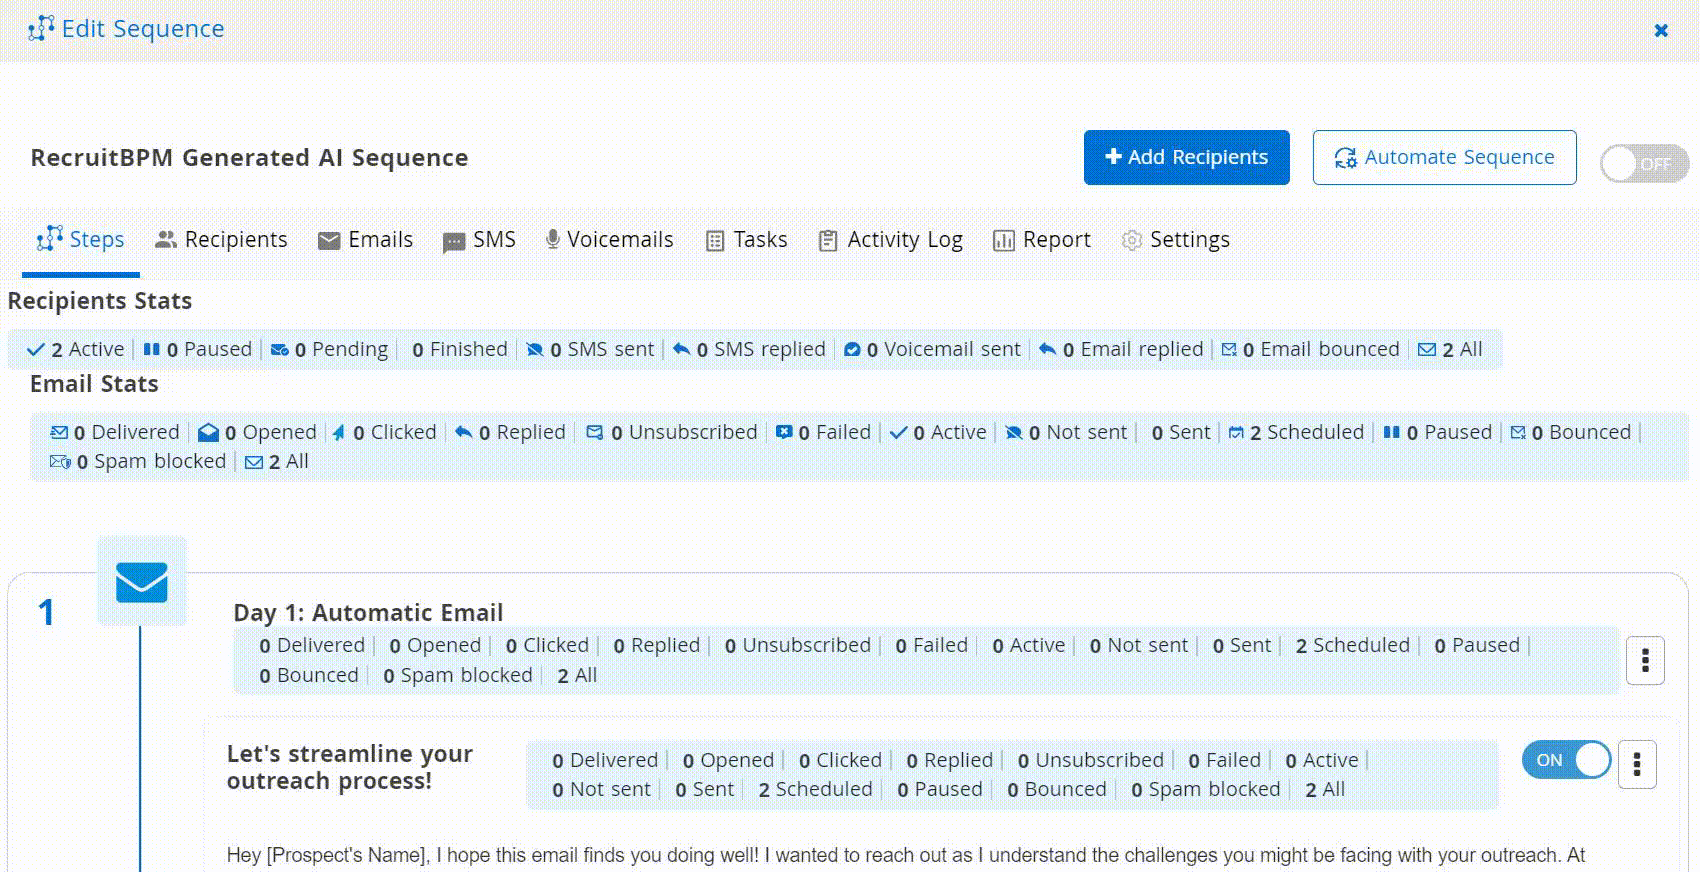Click the Settings gear icon
This screenshot has width=1700, height=872.
coord(1131,241)
